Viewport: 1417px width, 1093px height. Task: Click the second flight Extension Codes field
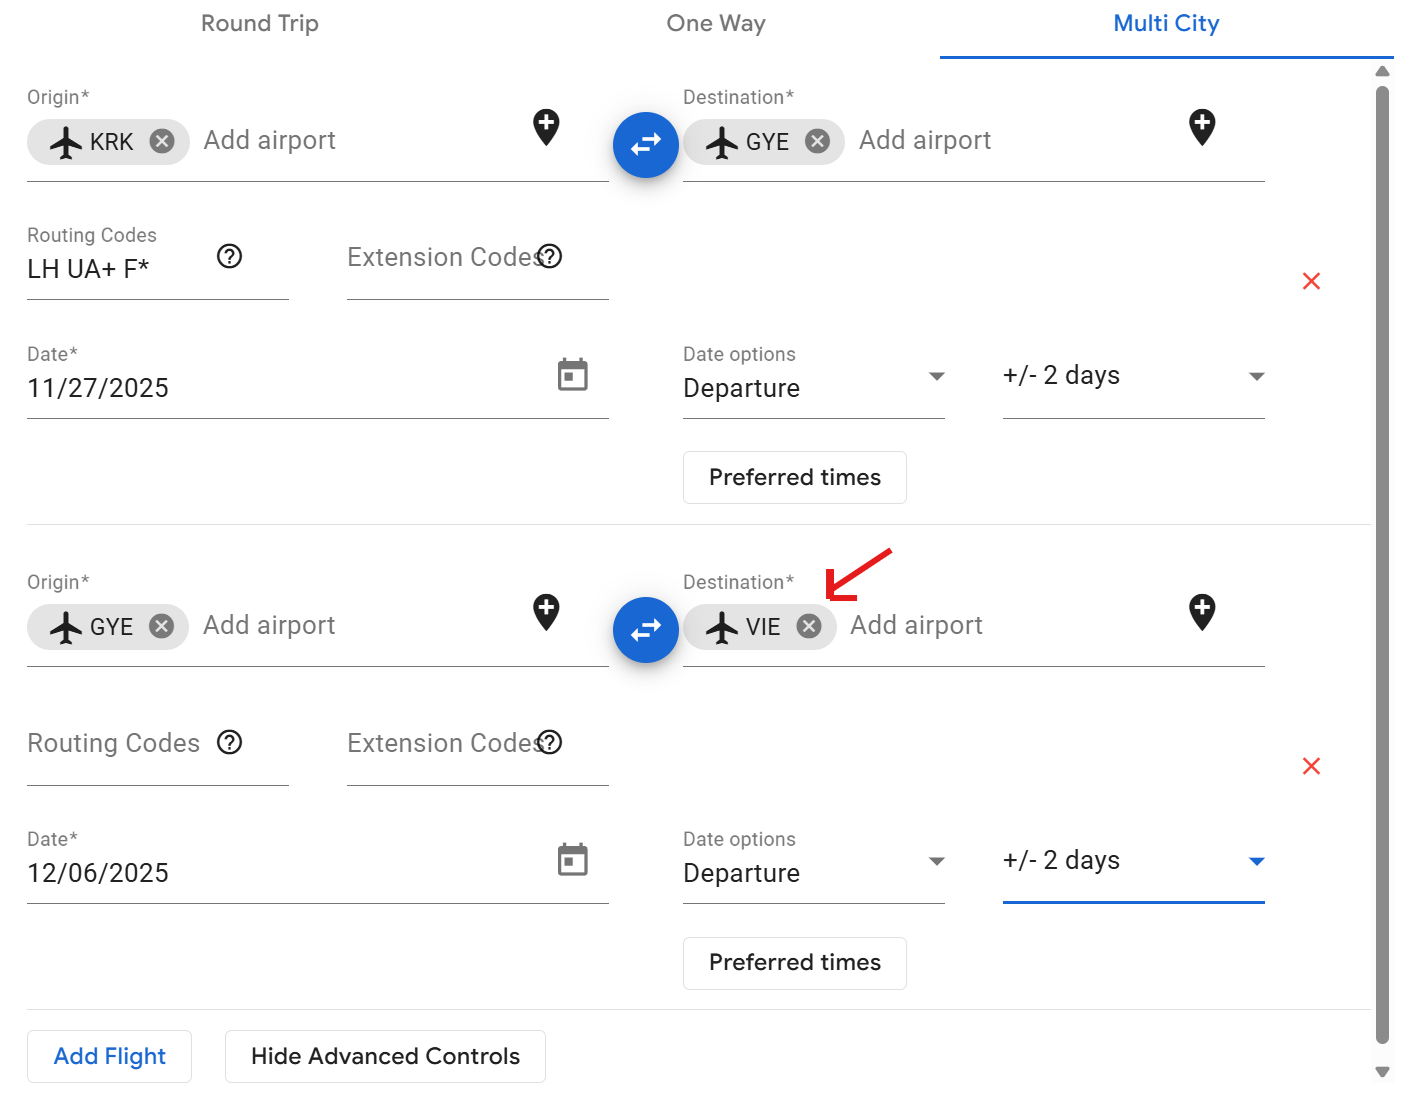[478, 747]
